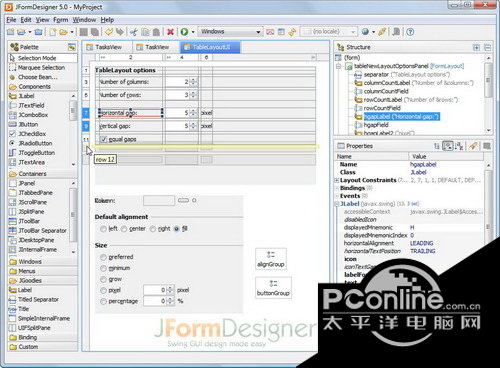Select hgapField in the Structure tree
Image resolution: width=500 pixels, height=368 pixels.
click(376, 125)
